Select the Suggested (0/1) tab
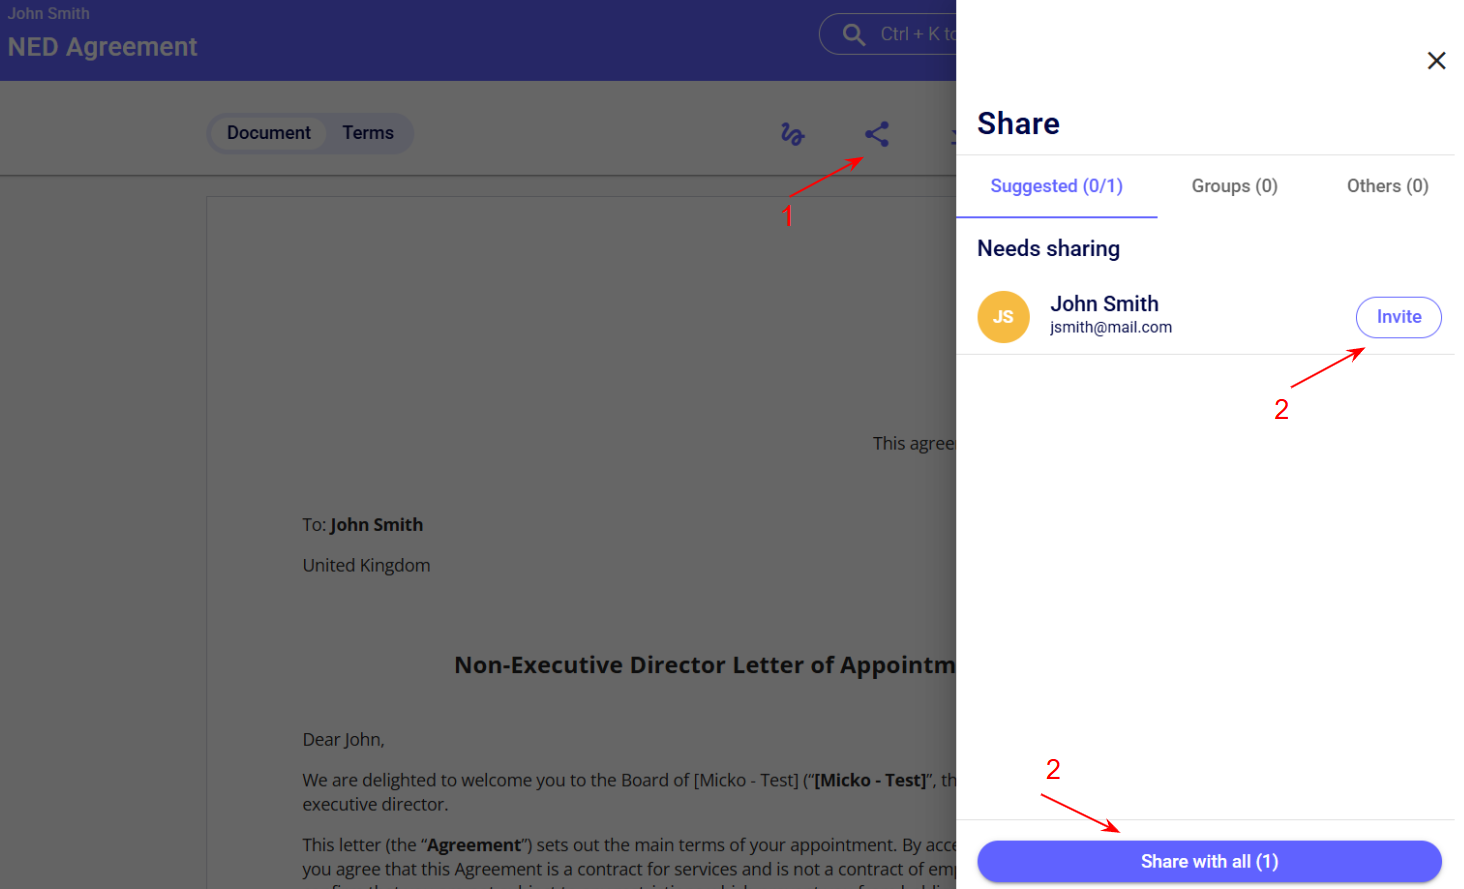Screen dimensions: 1464x889 pyautogui.click(x=1056, y=186)
